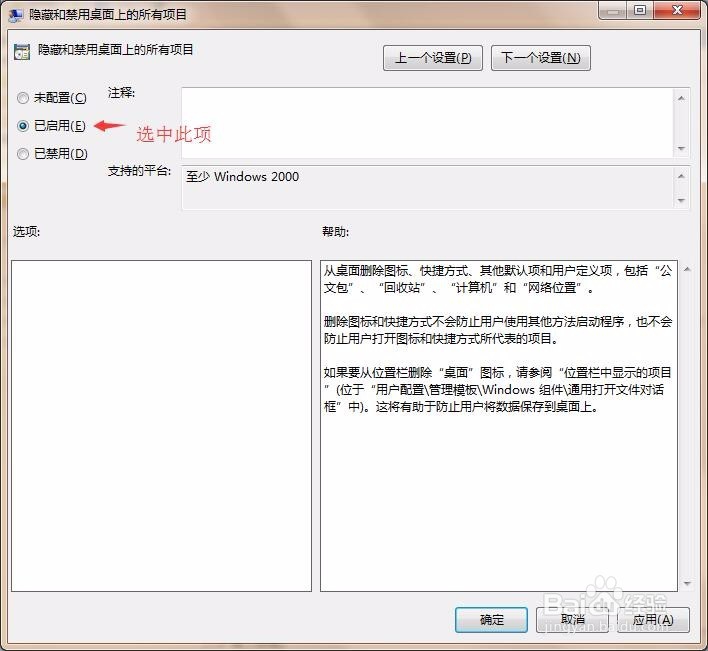Click help paragraph starting 从桌面删除图标
This screenshot has height=651, width=708.
pyautogui.click(x=498, y=279)
